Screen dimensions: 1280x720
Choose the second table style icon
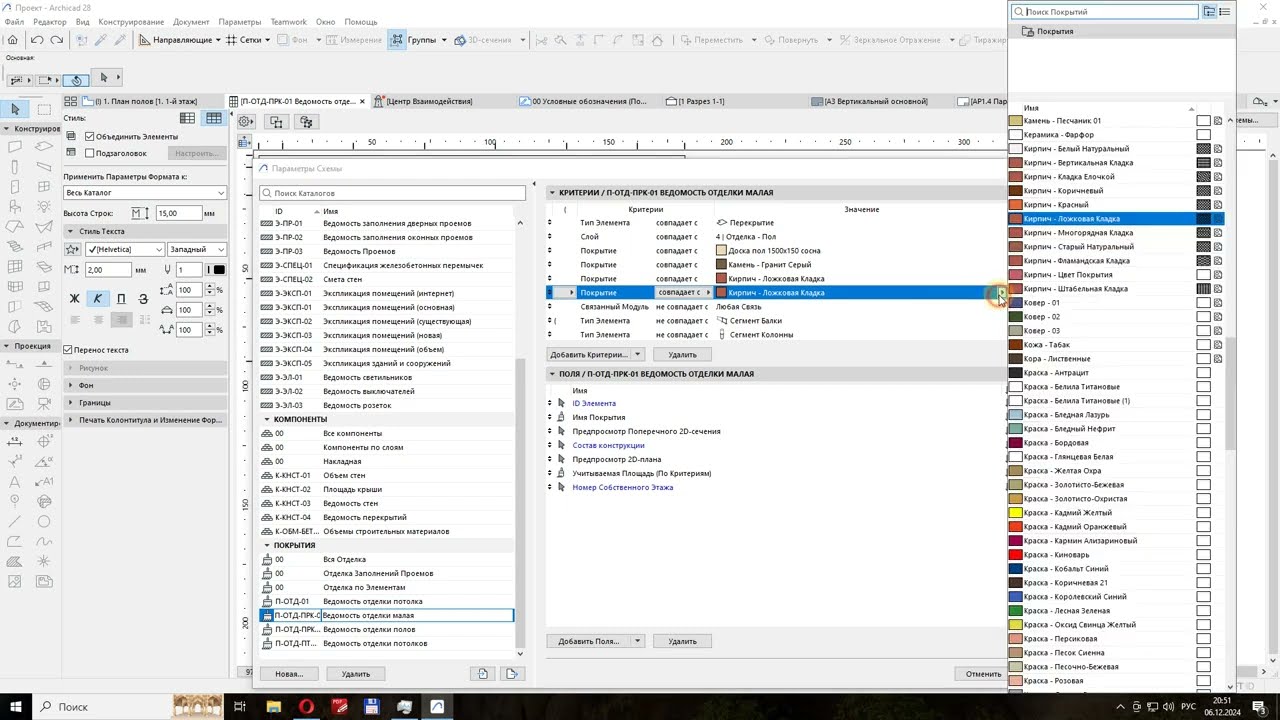point(214,118)
